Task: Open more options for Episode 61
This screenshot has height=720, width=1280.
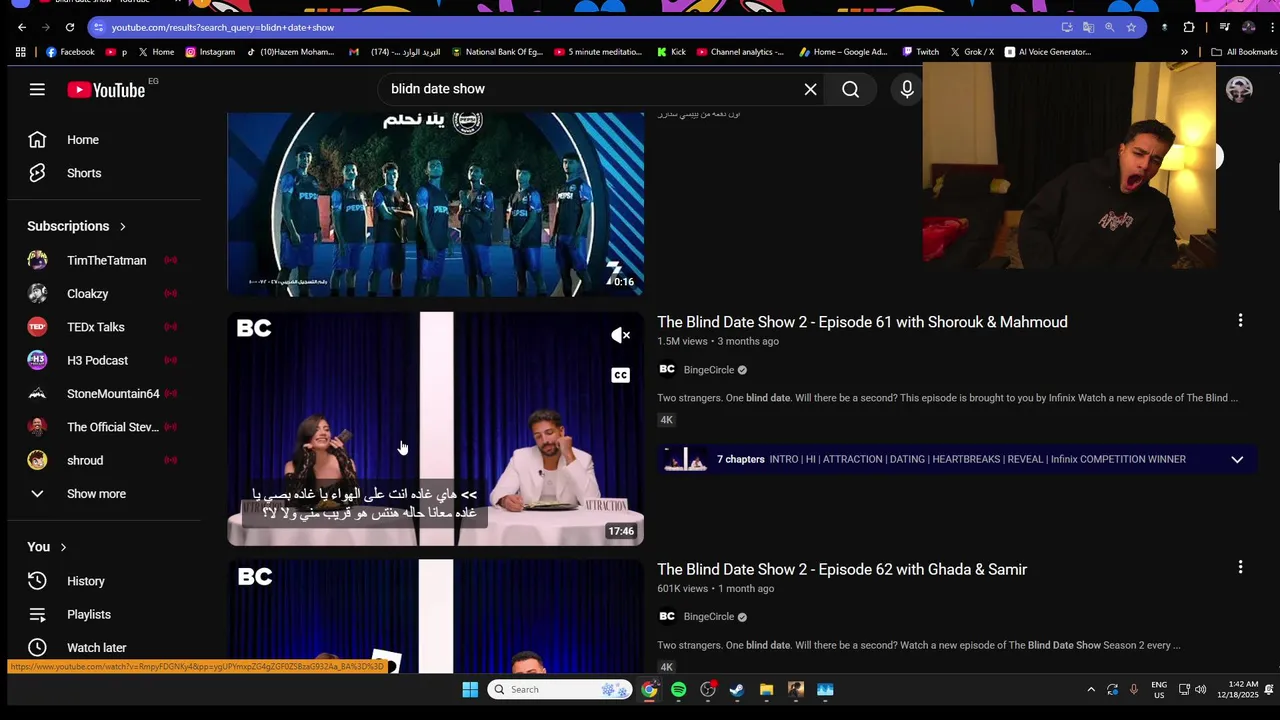Action: coord(1240,321)
